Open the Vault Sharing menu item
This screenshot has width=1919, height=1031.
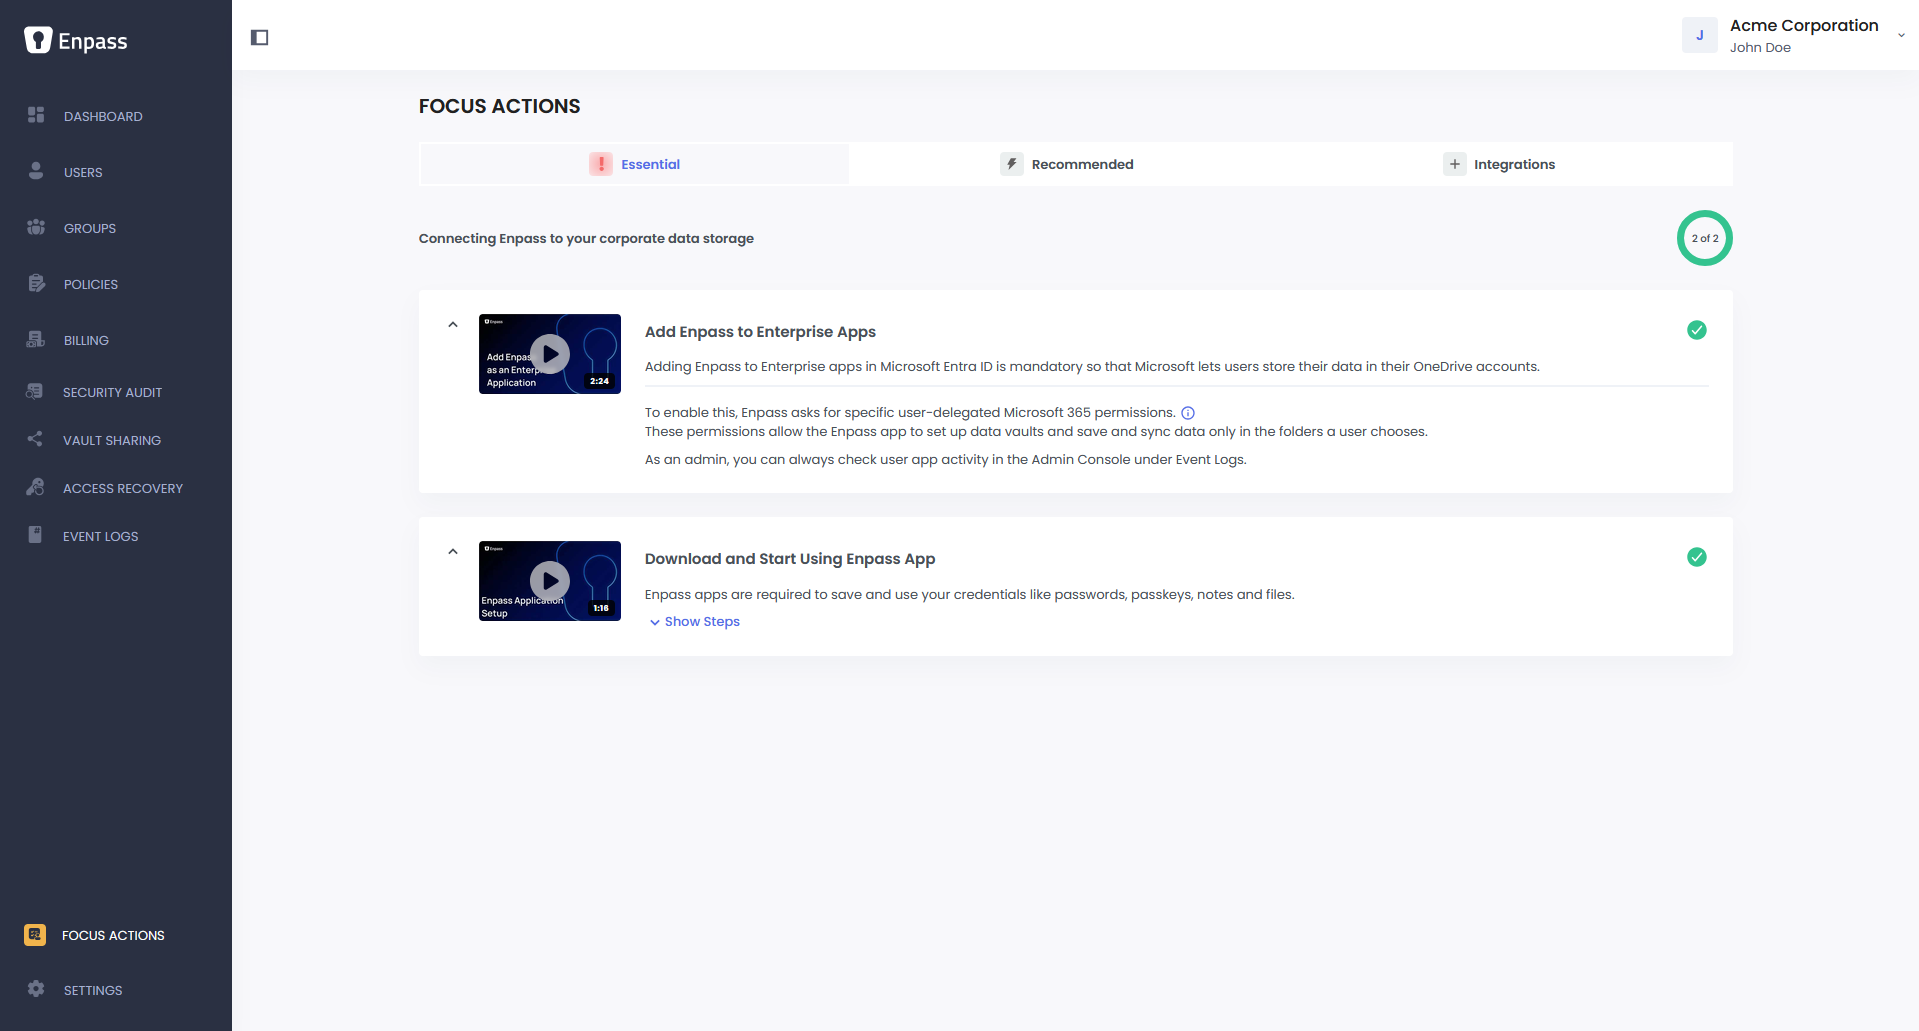(112, 441)
